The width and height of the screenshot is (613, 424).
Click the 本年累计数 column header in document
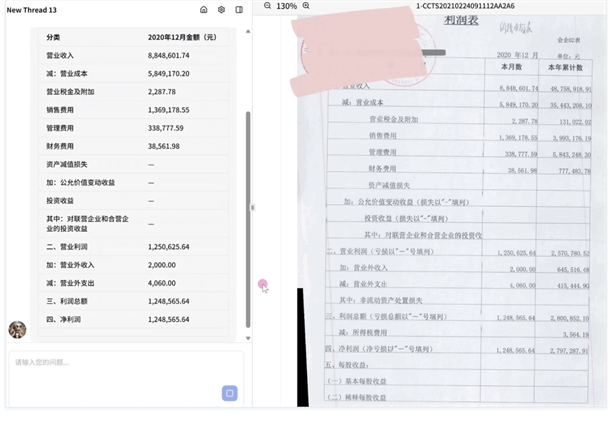[565, 67]
